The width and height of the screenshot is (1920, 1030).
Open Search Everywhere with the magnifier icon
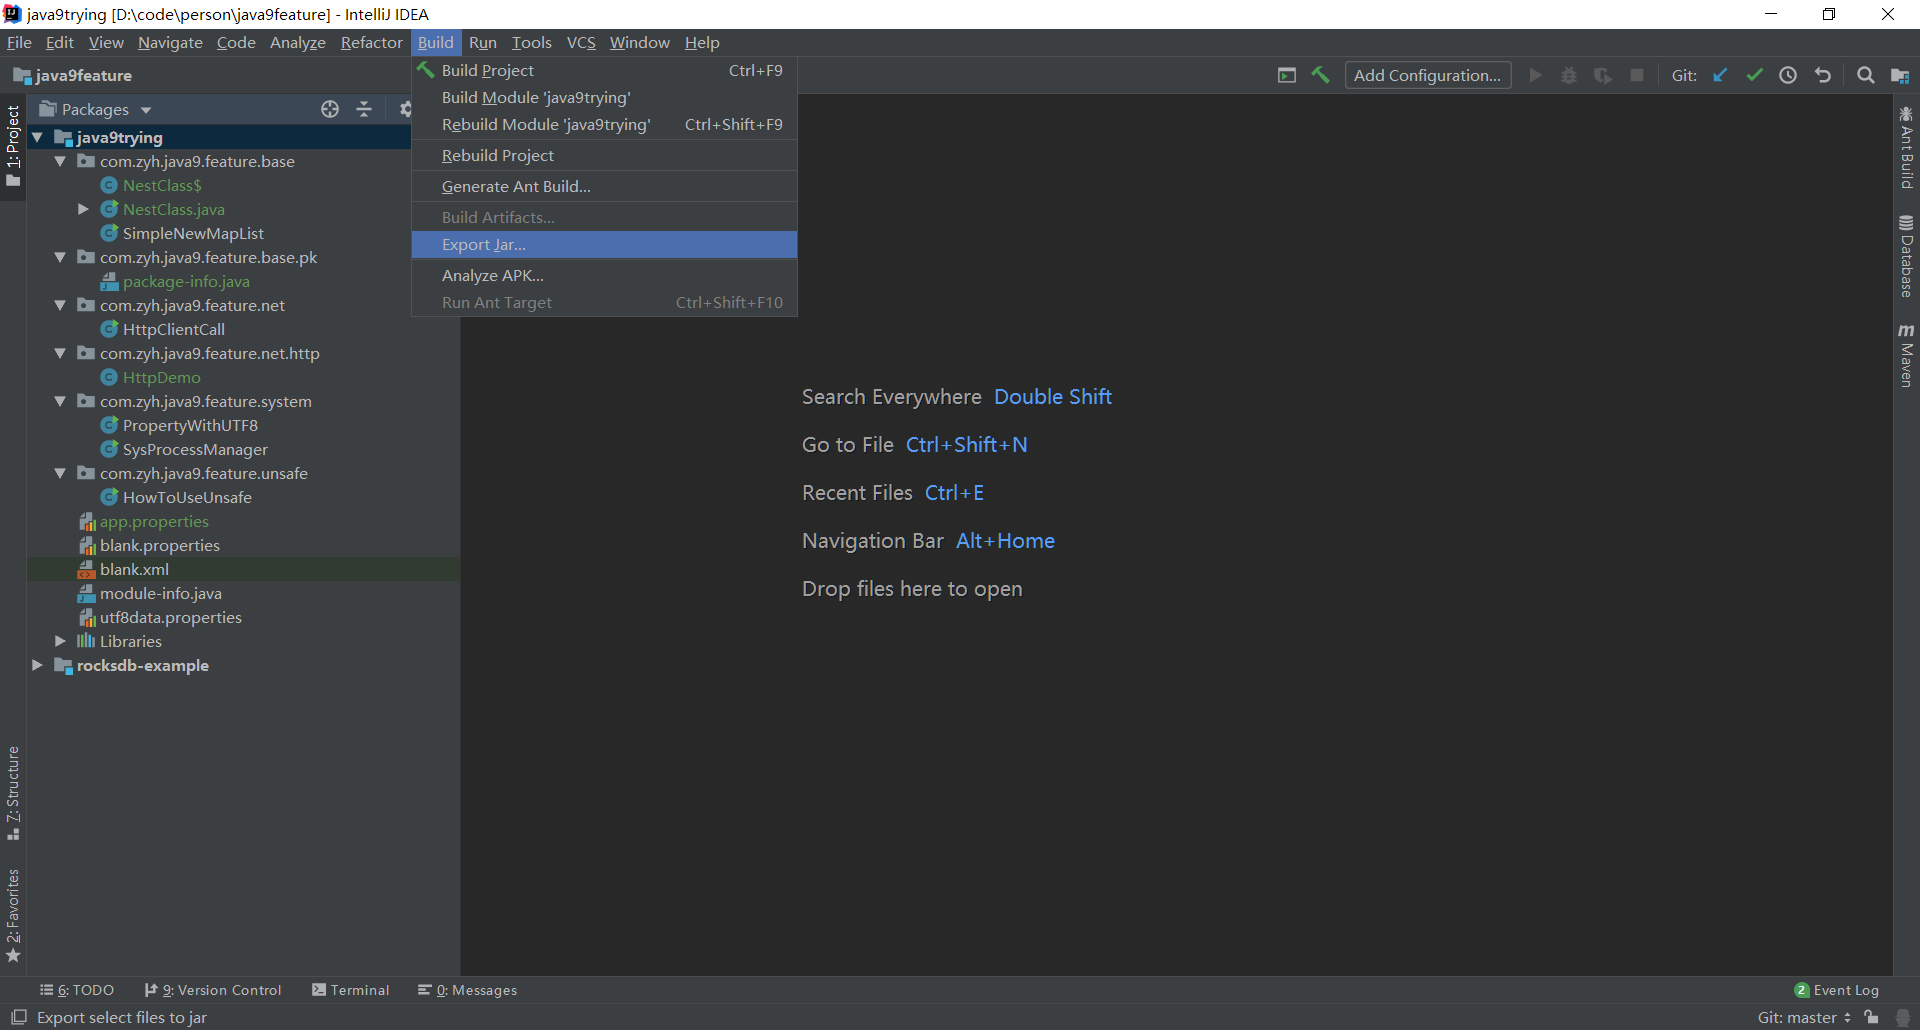tap(1866, 75)
